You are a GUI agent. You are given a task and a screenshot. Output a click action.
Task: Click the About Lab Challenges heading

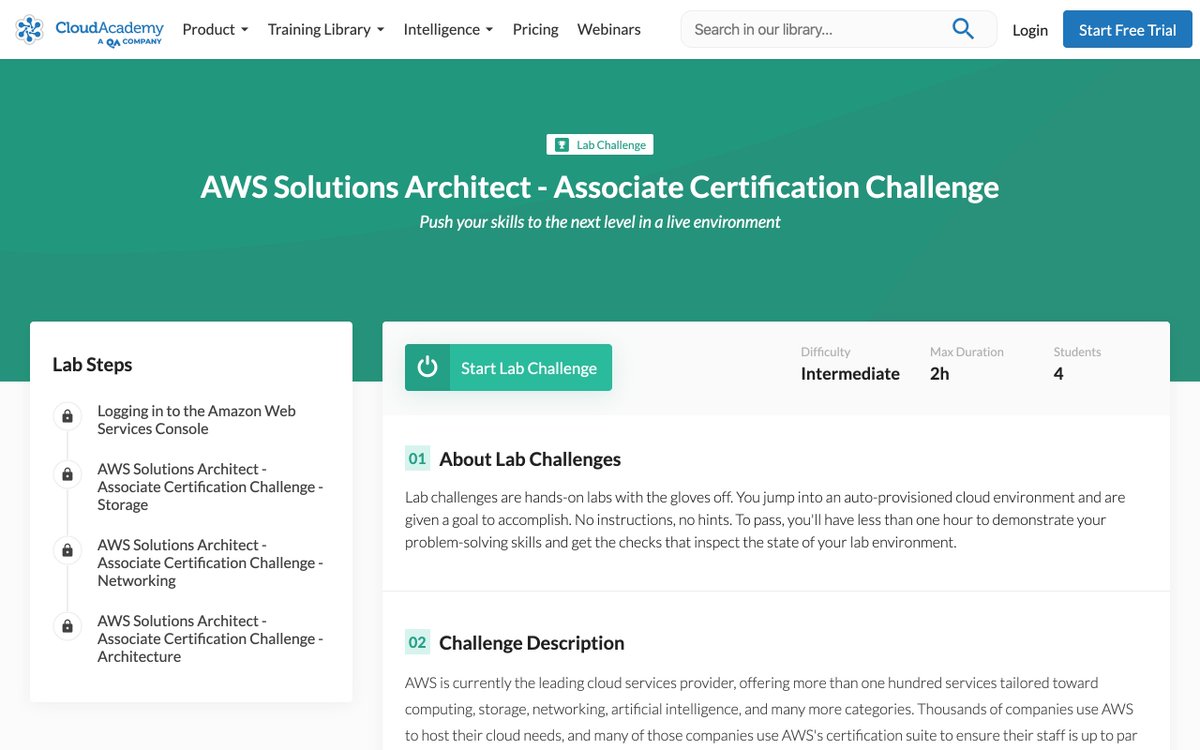(x=530, y=459)
